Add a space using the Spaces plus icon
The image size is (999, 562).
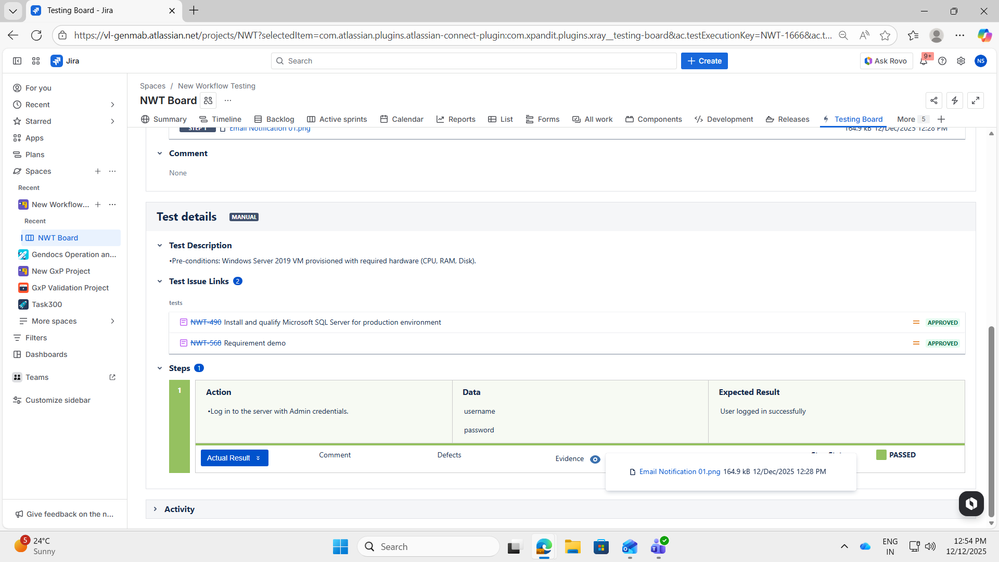(x=97, y=171)
